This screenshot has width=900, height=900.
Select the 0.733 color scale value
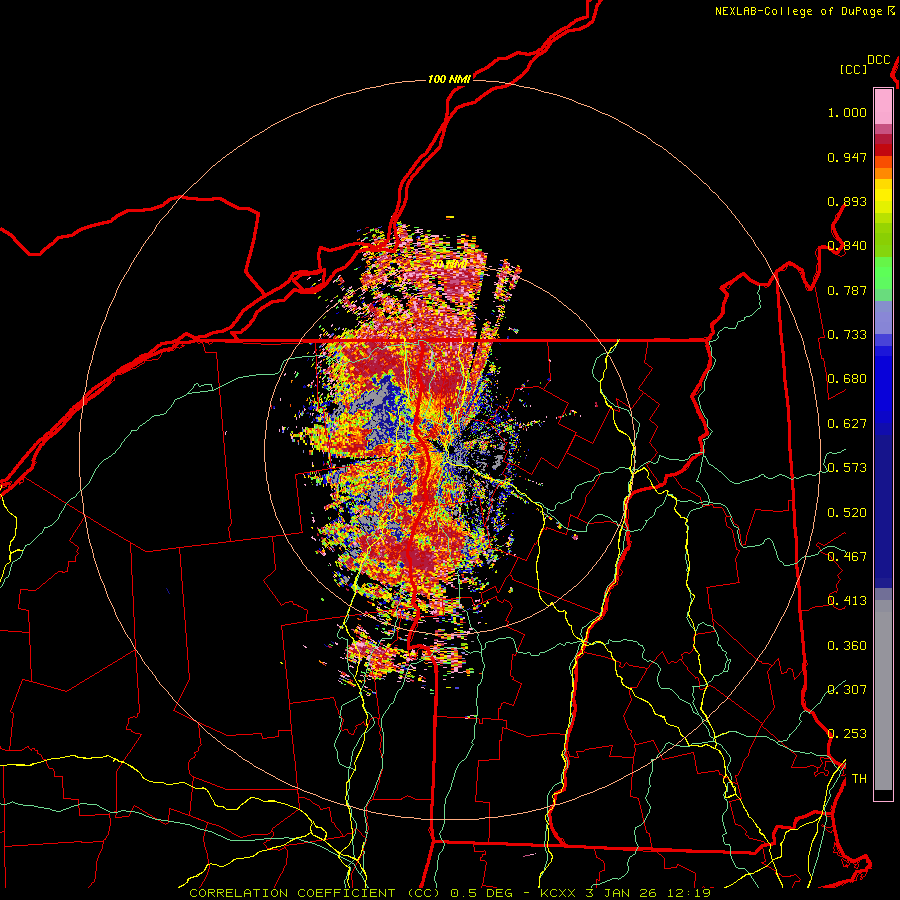point(847,334)
